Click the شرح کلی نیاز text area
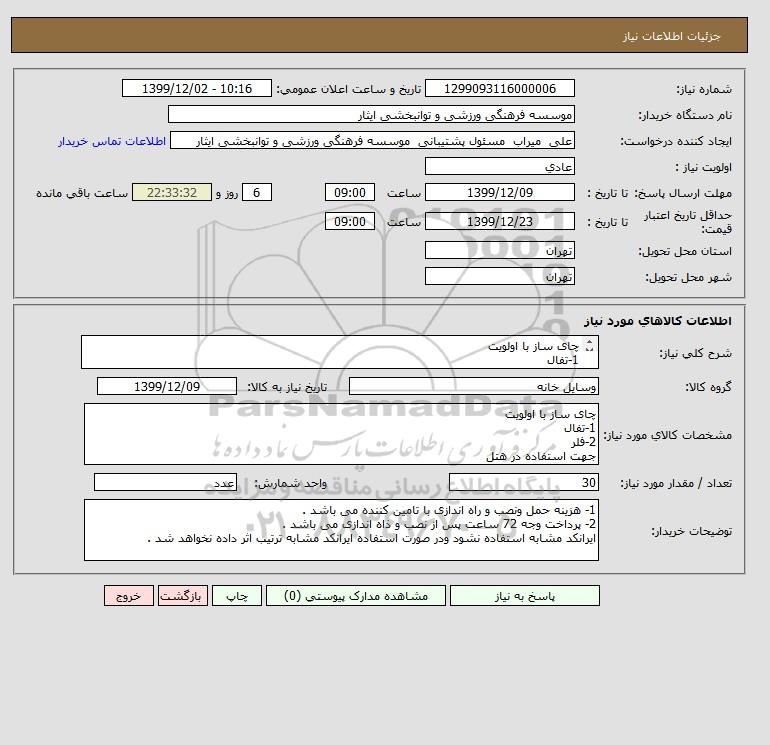 click(x=340, y=352)
